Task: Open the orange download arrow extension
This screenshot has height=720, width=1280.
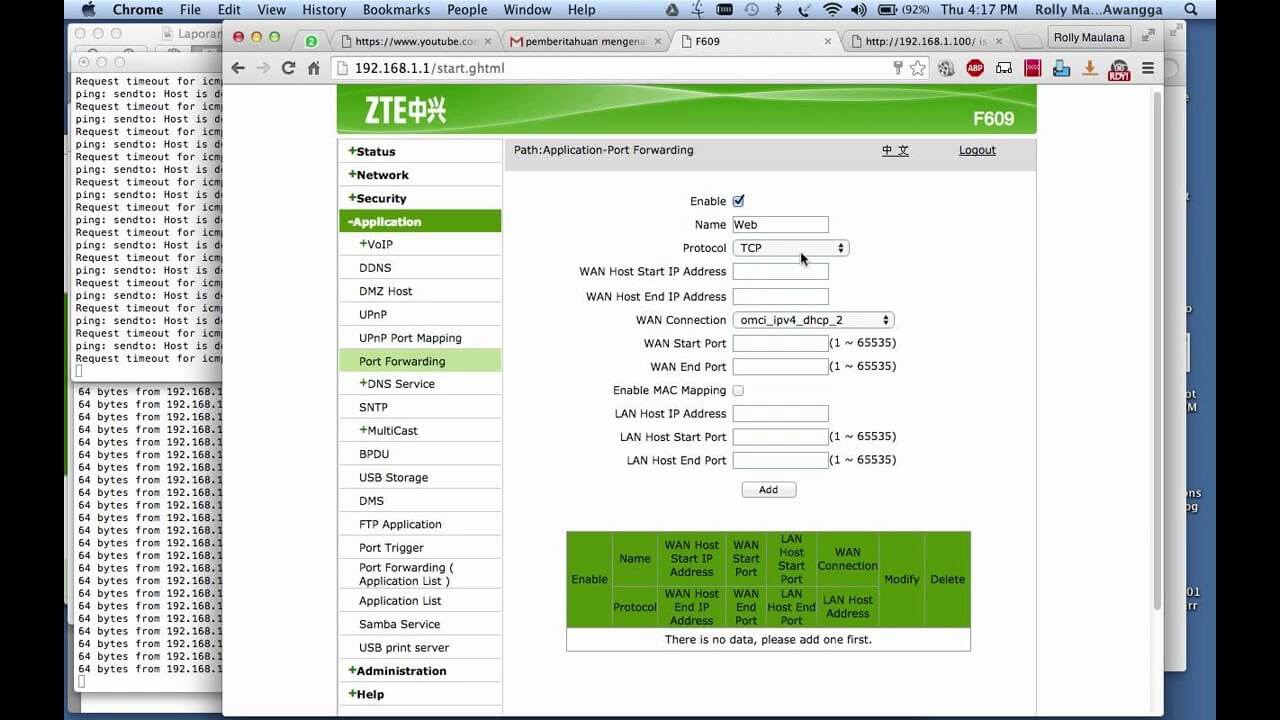Action: pyautogui.click(x=1090, y=68)
